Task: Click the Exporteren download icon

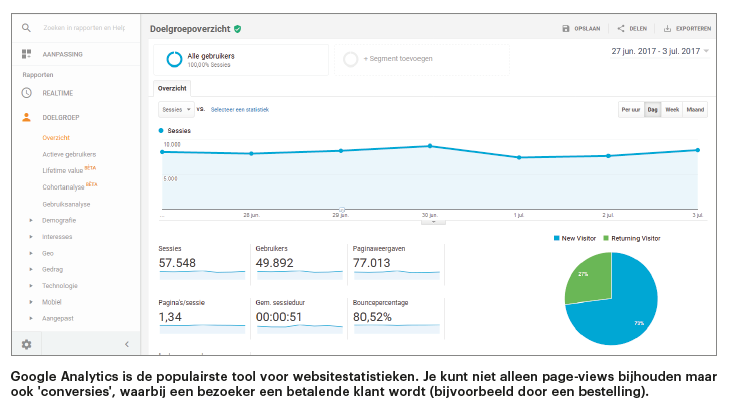Action: tap(668, 29)
